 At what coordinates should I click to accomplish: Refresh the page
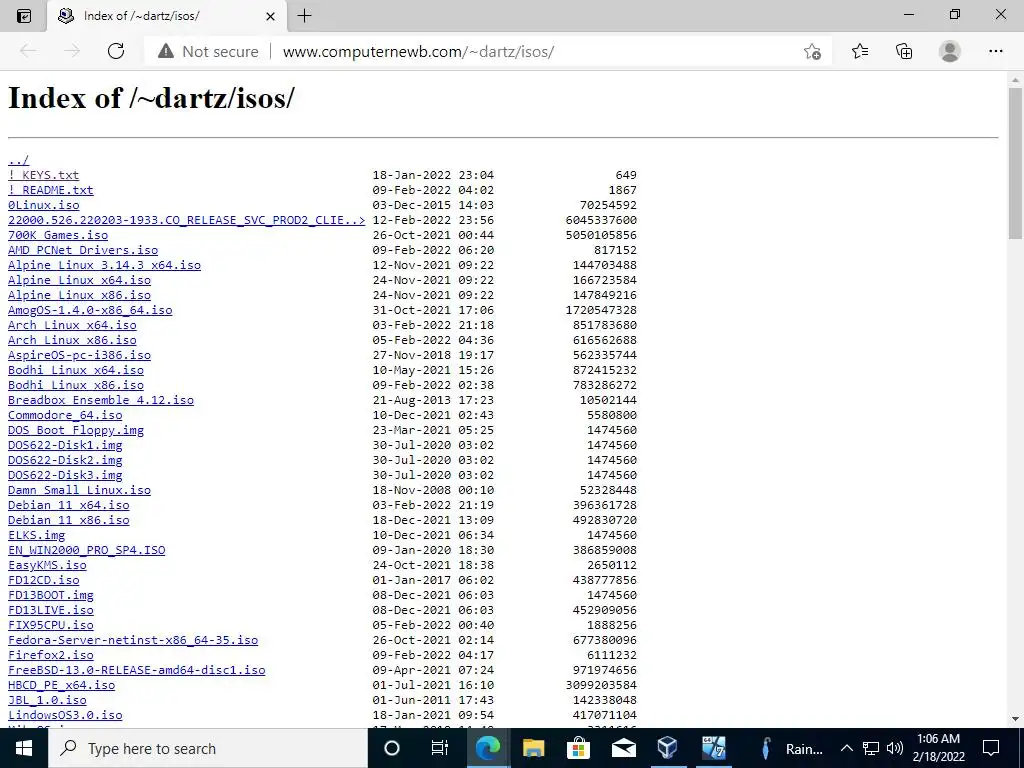coord(116,51)
